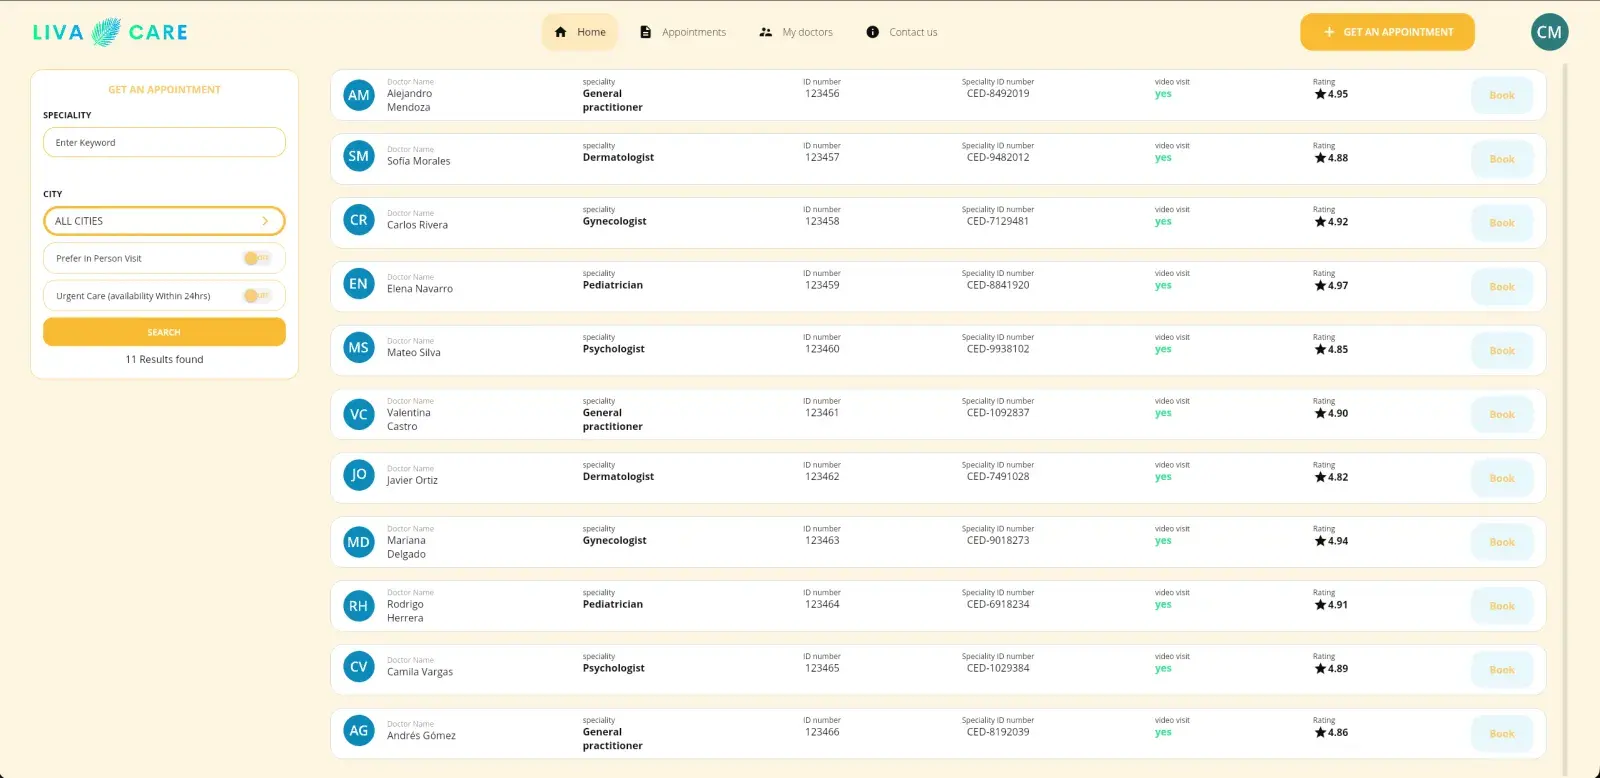This screenshot has height=778, width=1600.
Task: Open My doctors in the top navigation
Action: 796,32
